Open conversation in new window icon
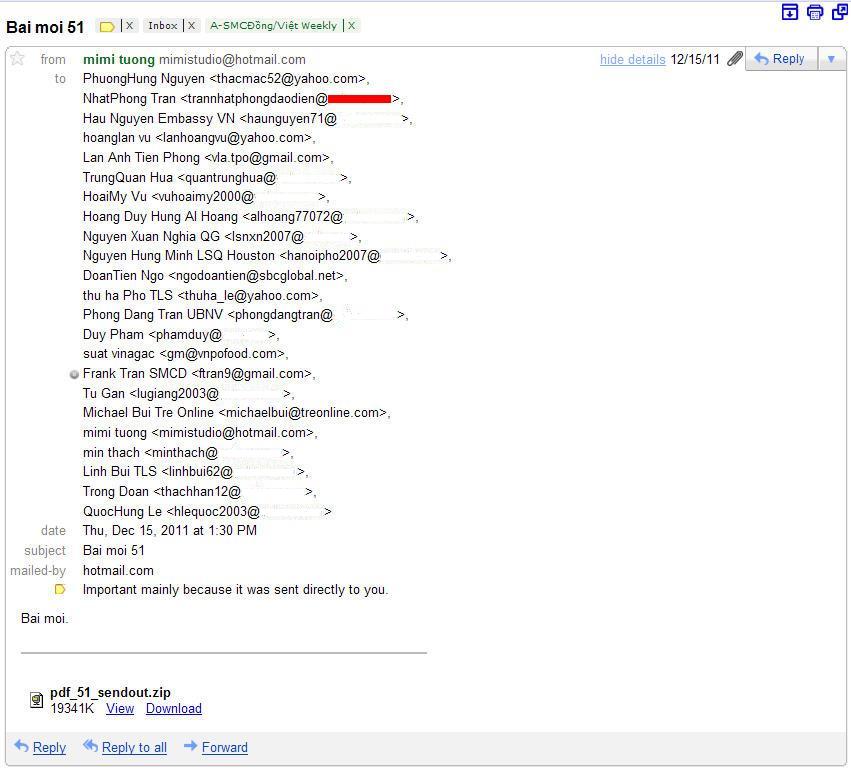The image size is (851, 770). (838, 12)
